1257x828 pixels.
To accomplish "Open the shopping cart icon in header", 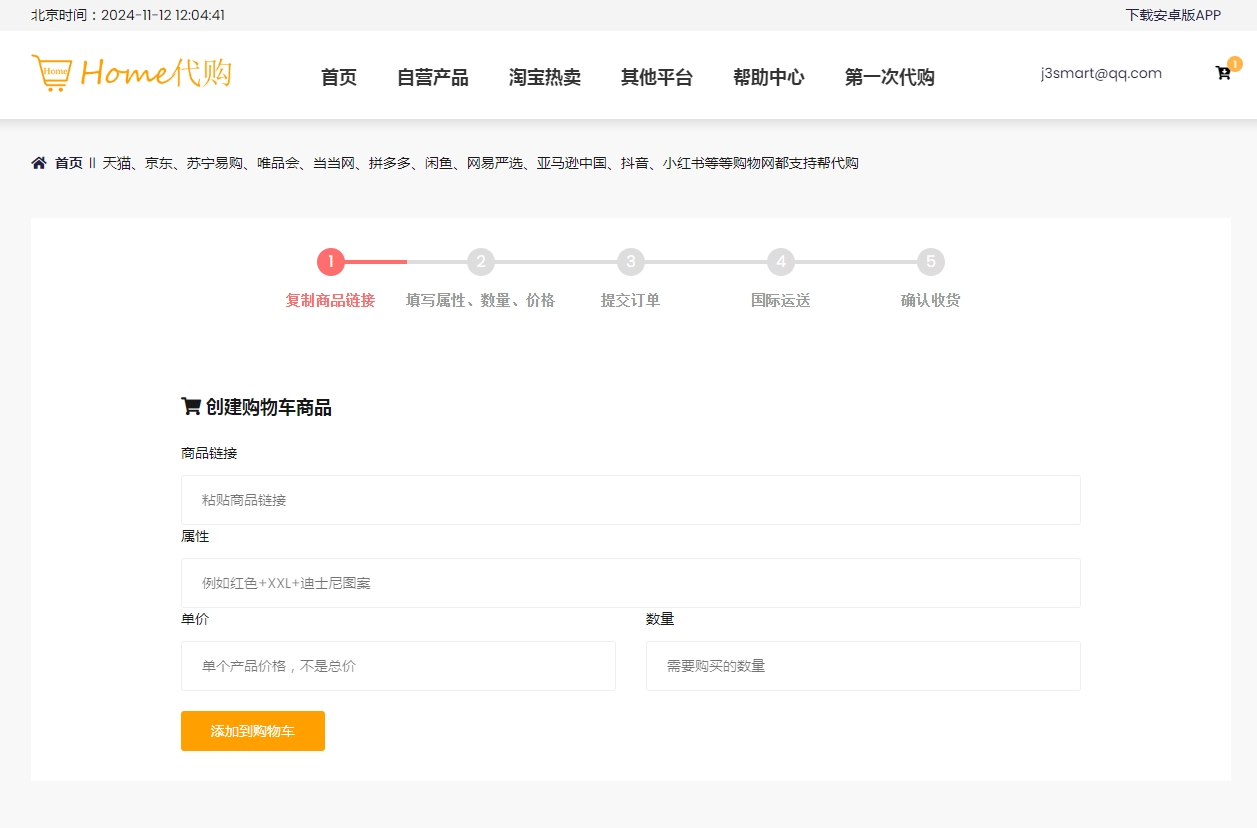I will pyautogui.click(x=1223, y=73).
